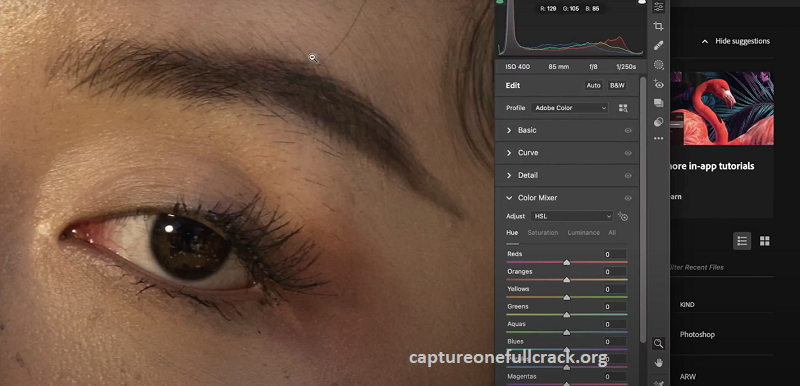Switch to the Luminance tab
Viewport: 800px width, 386px height.
(x=583, y=233)
